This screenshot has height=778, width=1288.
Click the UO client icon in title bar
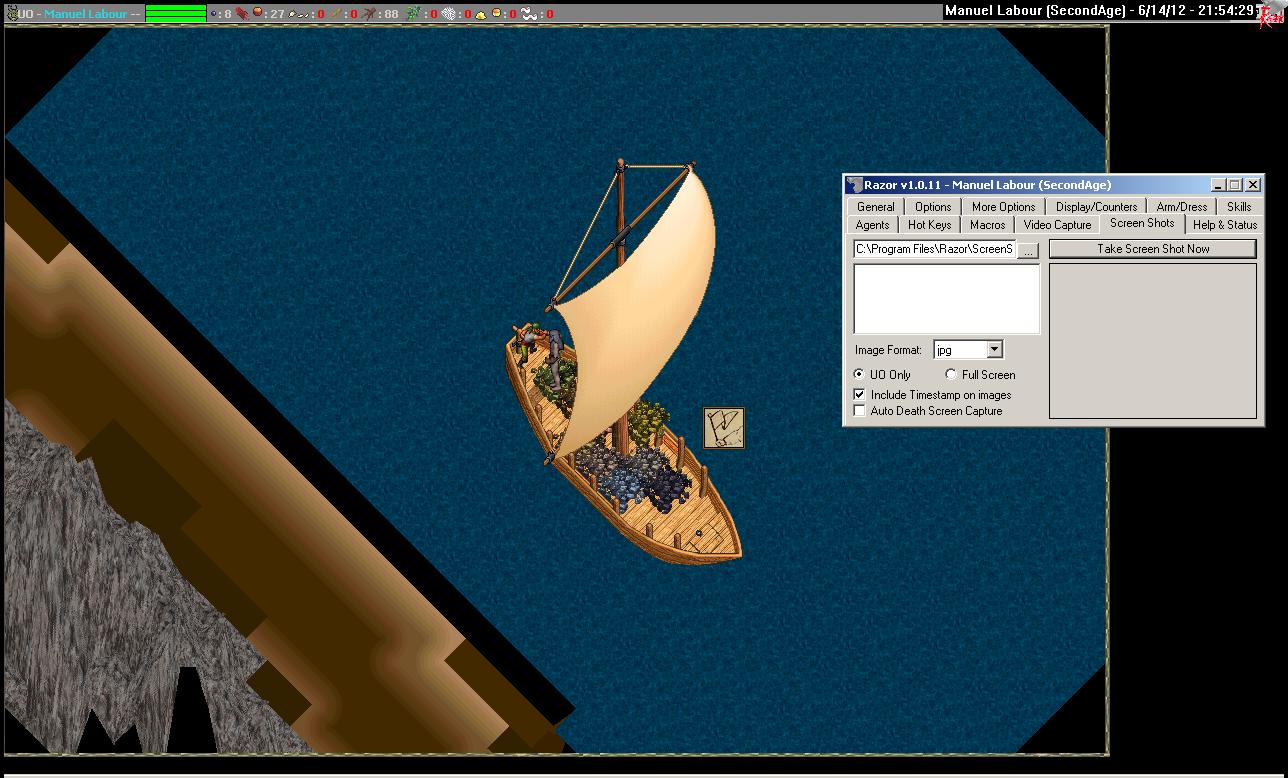click(11, 14)
